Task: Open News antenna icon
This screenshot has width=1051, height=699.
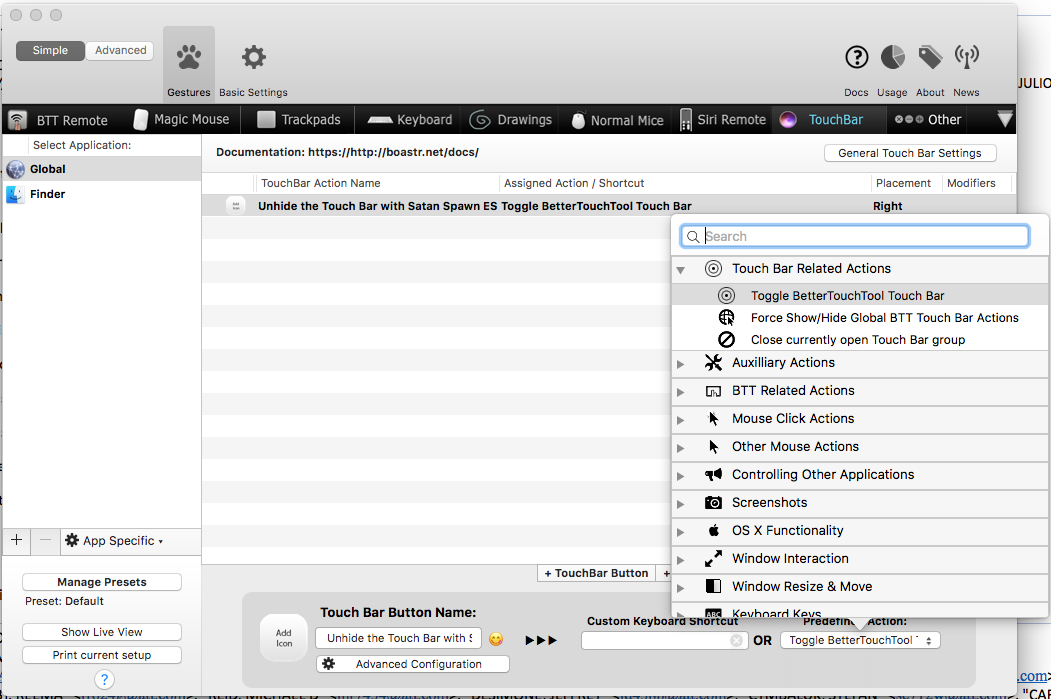Action: (967, 57)
